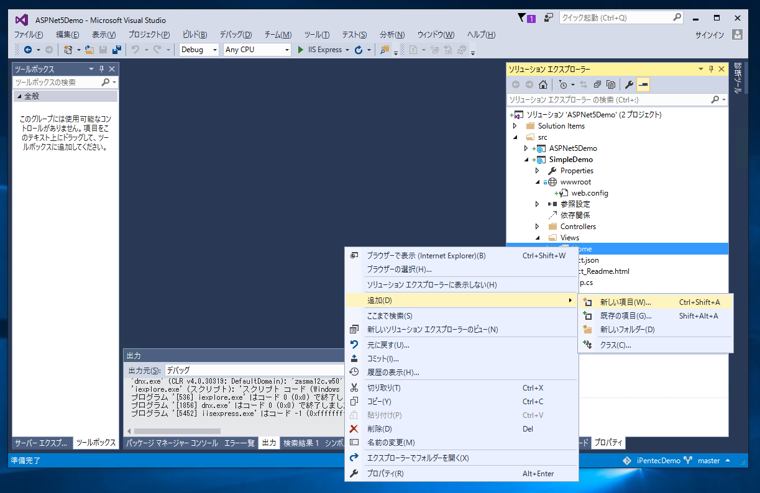Viewport: 760px width, 493px height.
Task: Close the Toolbox panel
Action: click(x=112, y=69)
